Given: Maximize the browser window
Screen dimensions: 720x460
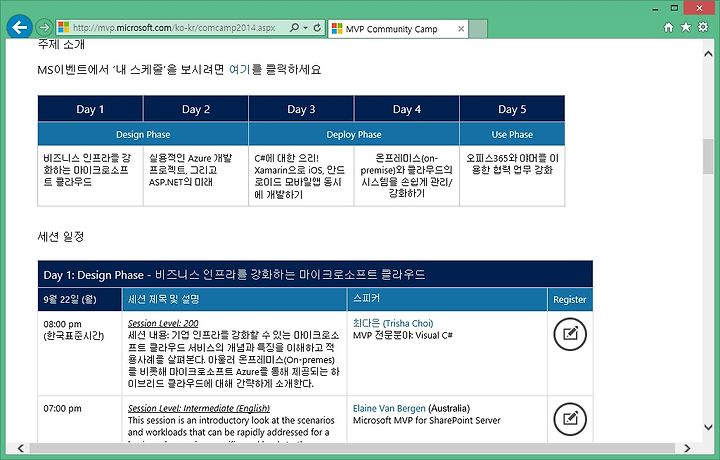Looking at the screenshot, I should 674,8.
